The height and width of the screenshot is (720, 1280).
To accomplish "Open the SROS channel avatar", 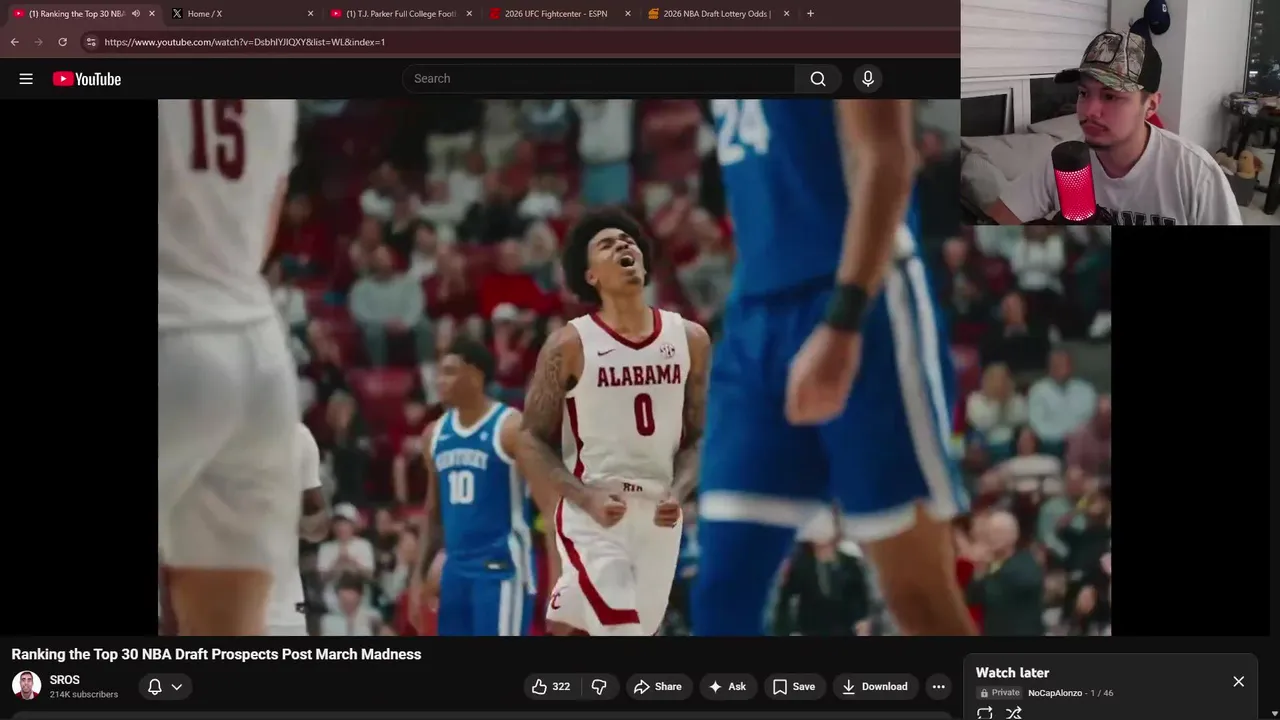I will point(26,686).
